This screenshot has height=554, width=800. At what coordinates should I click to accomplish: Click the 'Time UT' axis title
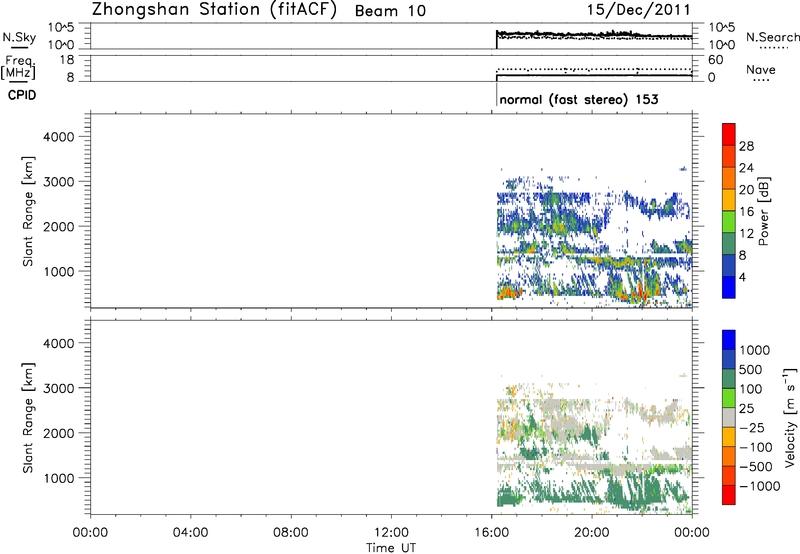(x=391, y=548)
